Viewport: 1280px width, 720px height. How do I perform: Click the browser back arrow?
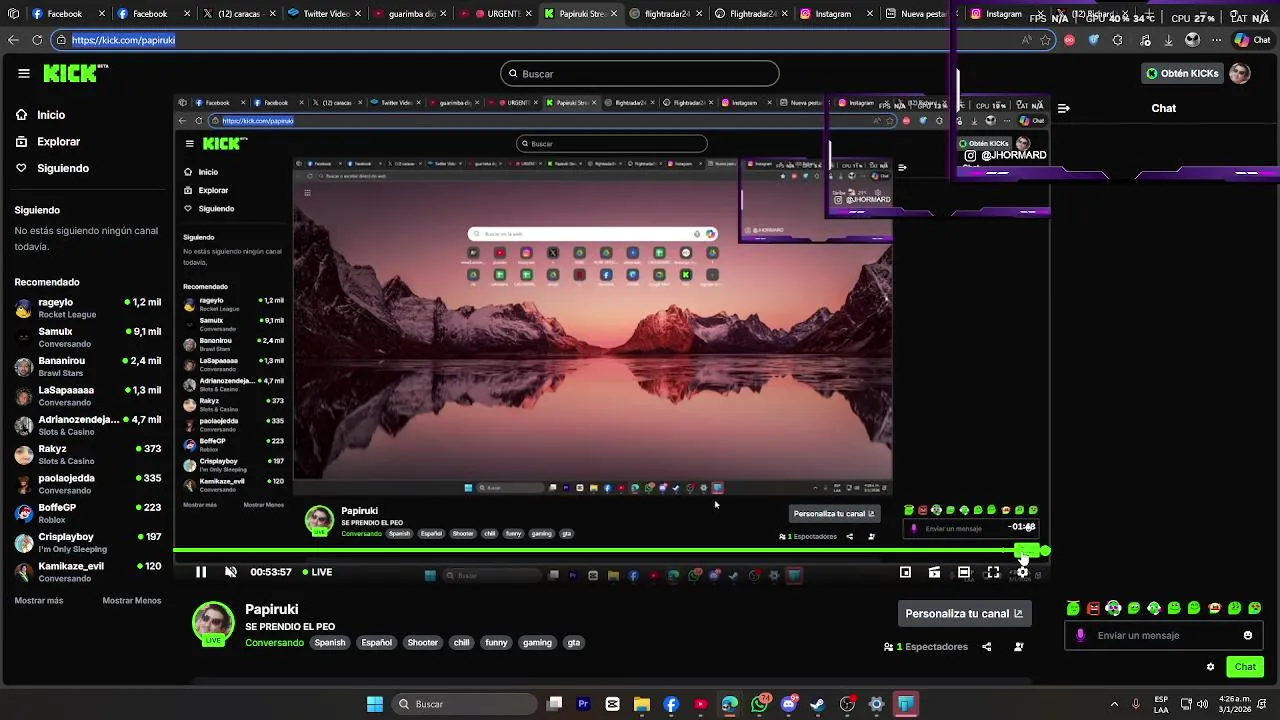pos(13,40)
